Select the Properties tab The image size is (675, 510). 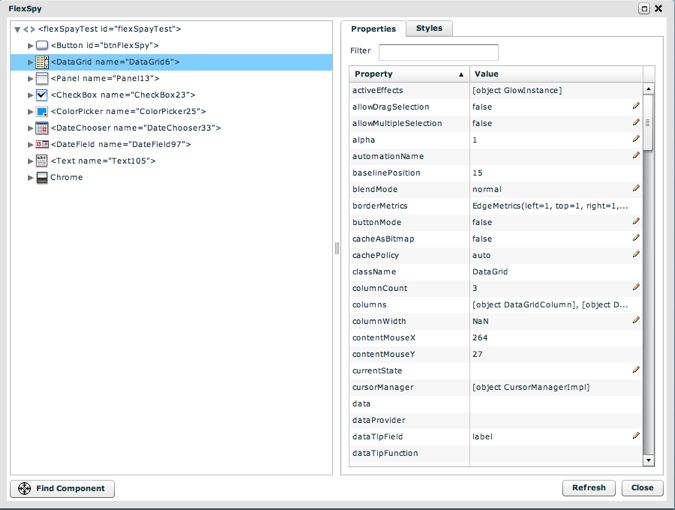(x=373, y=29)
